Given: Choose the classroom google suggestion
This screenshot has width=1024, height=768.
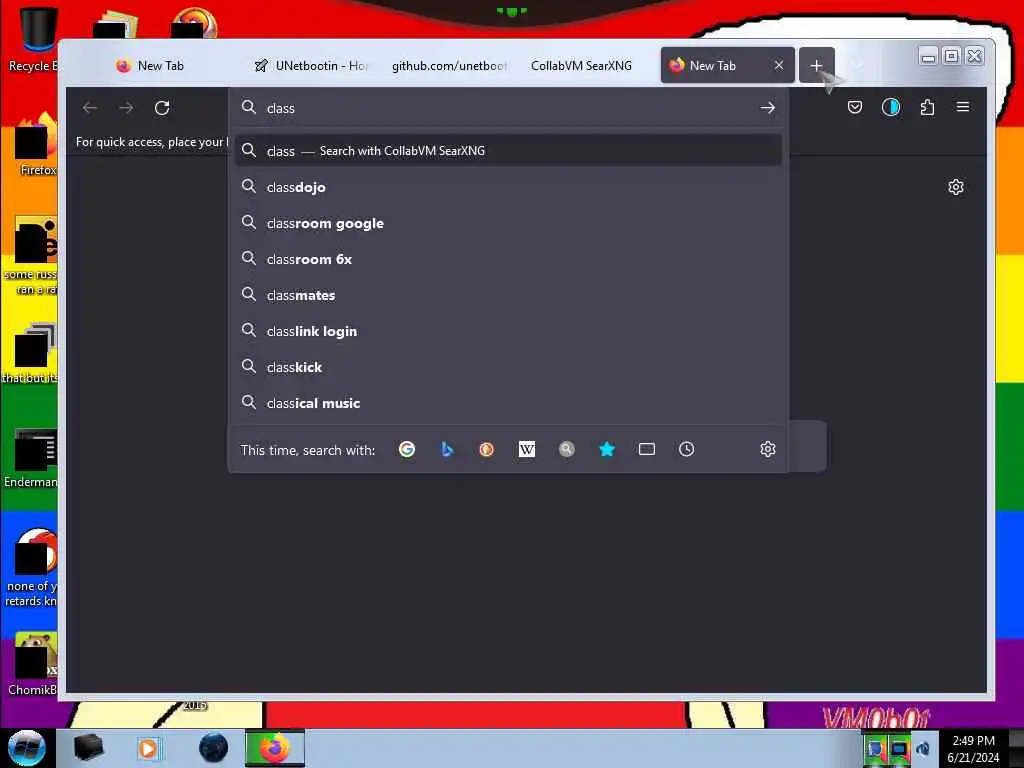Looking at the screenshot, I should point(508,223).
